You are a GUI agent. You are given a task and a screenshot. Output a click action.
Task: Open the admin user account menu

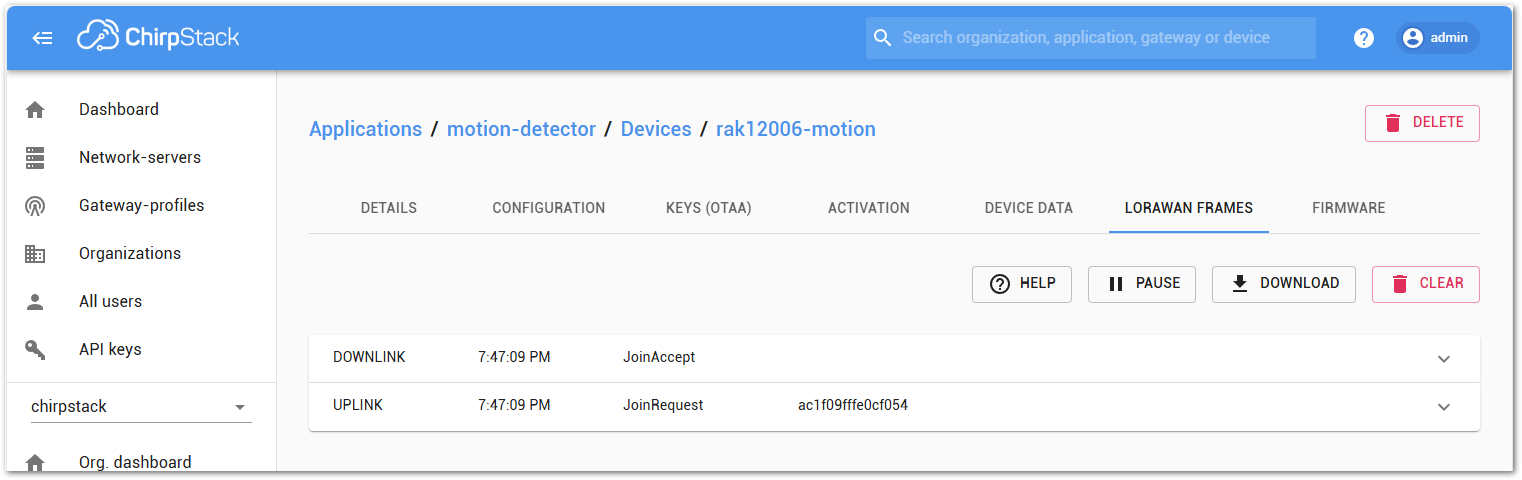point(1437,38)
